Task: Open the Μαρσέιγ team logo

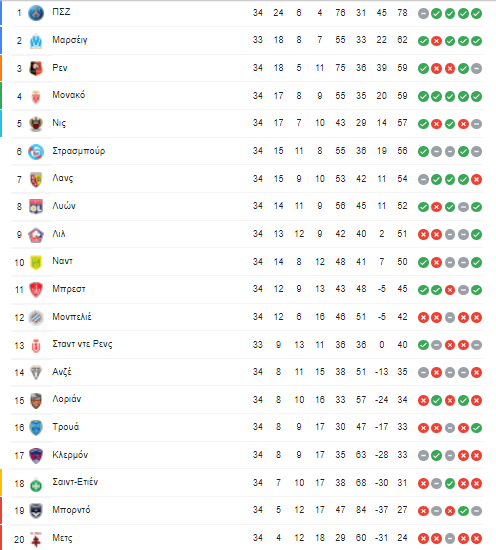Action: click(36, 41)
